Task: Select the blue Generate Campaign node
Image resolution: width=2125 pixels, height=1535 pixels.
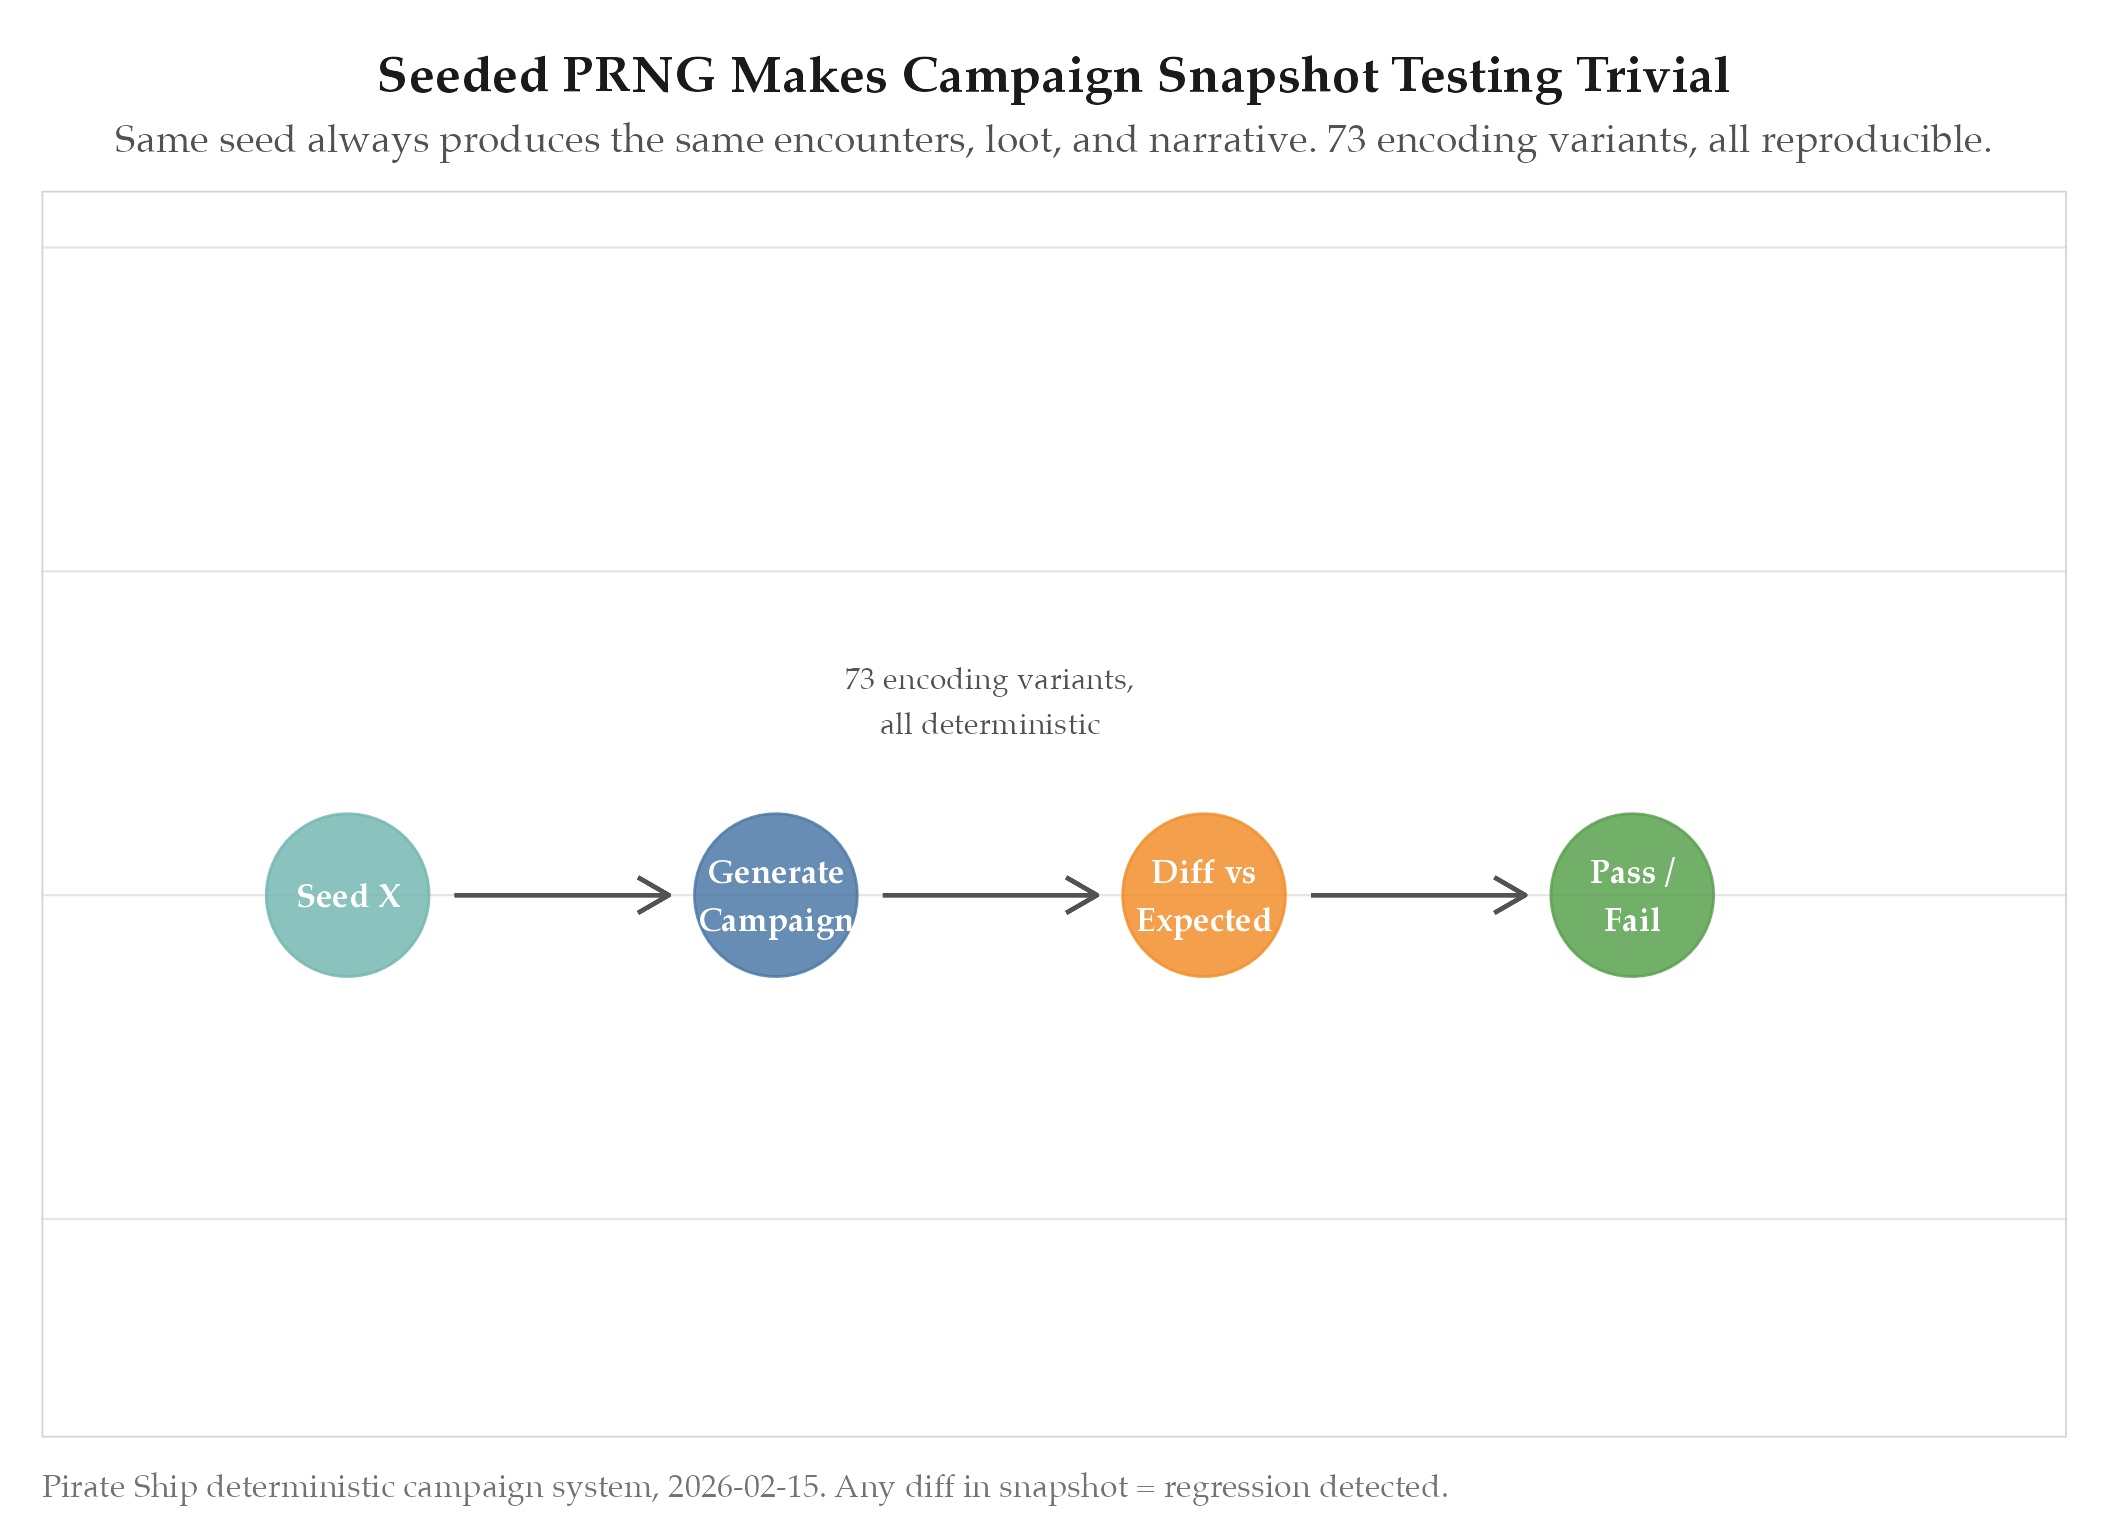Action: pos(775,895)
